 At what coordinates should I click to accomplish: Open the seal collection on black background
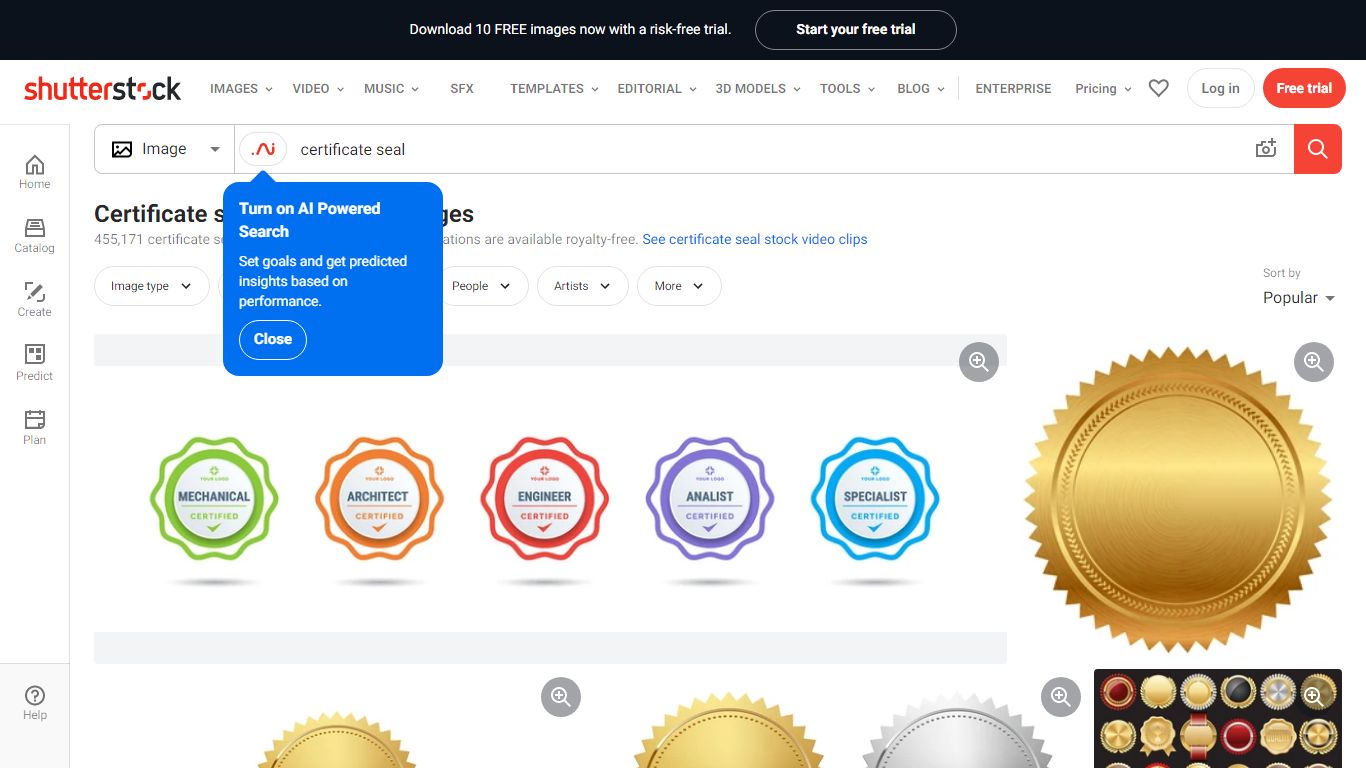tap(1218, 719)
